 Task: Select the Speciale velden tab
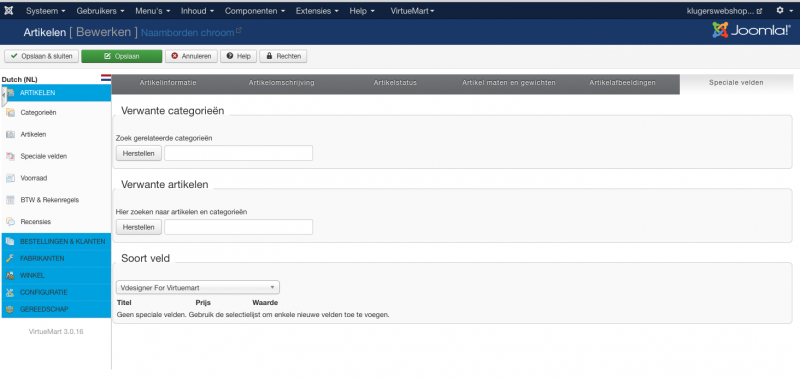point(736,84)
